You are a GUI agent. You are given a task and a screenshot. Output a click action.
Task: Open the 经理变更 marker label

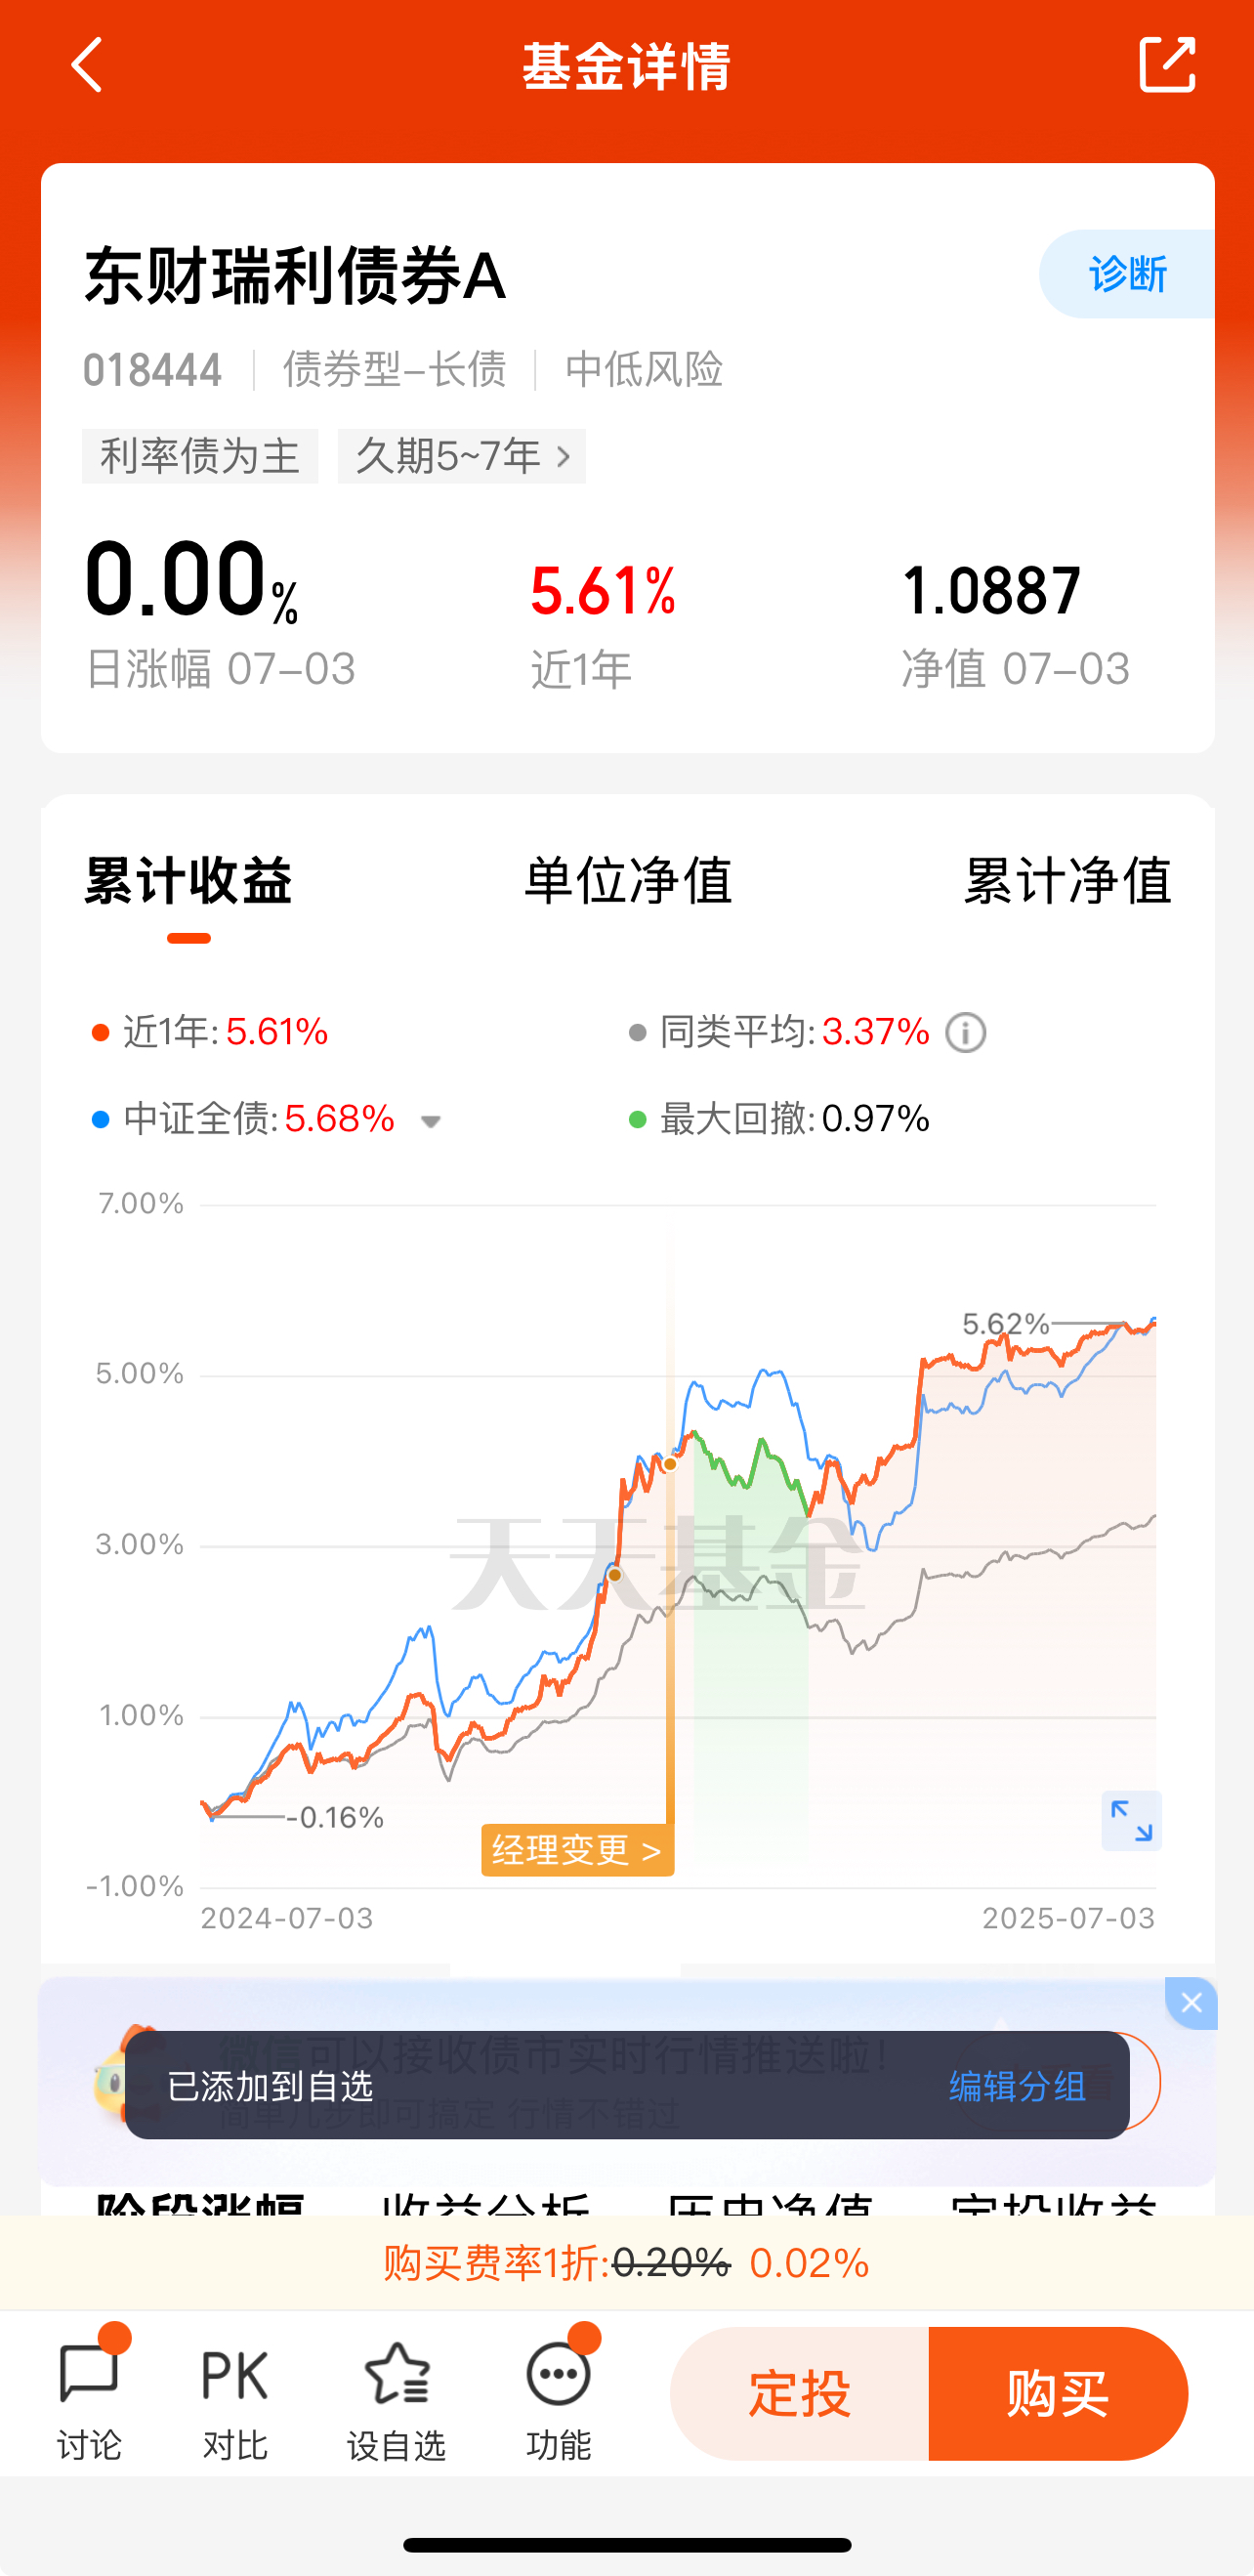click(578, 1851)
